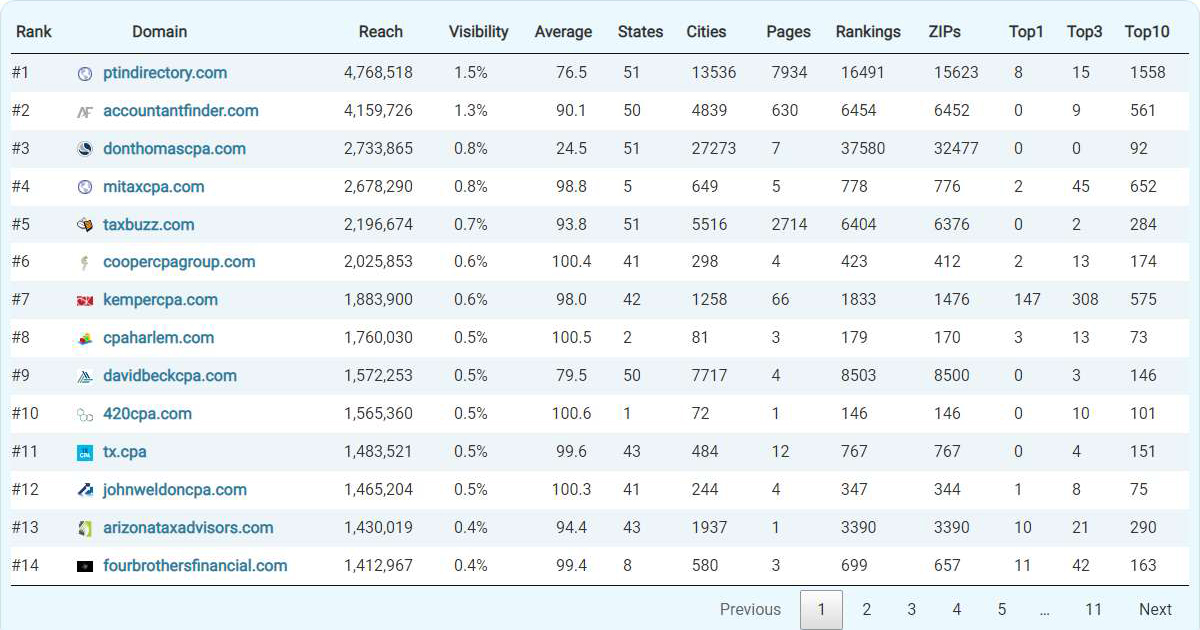Jump to last page 11
Viewport: 1200px width, 630px height.
[1093, 610]
